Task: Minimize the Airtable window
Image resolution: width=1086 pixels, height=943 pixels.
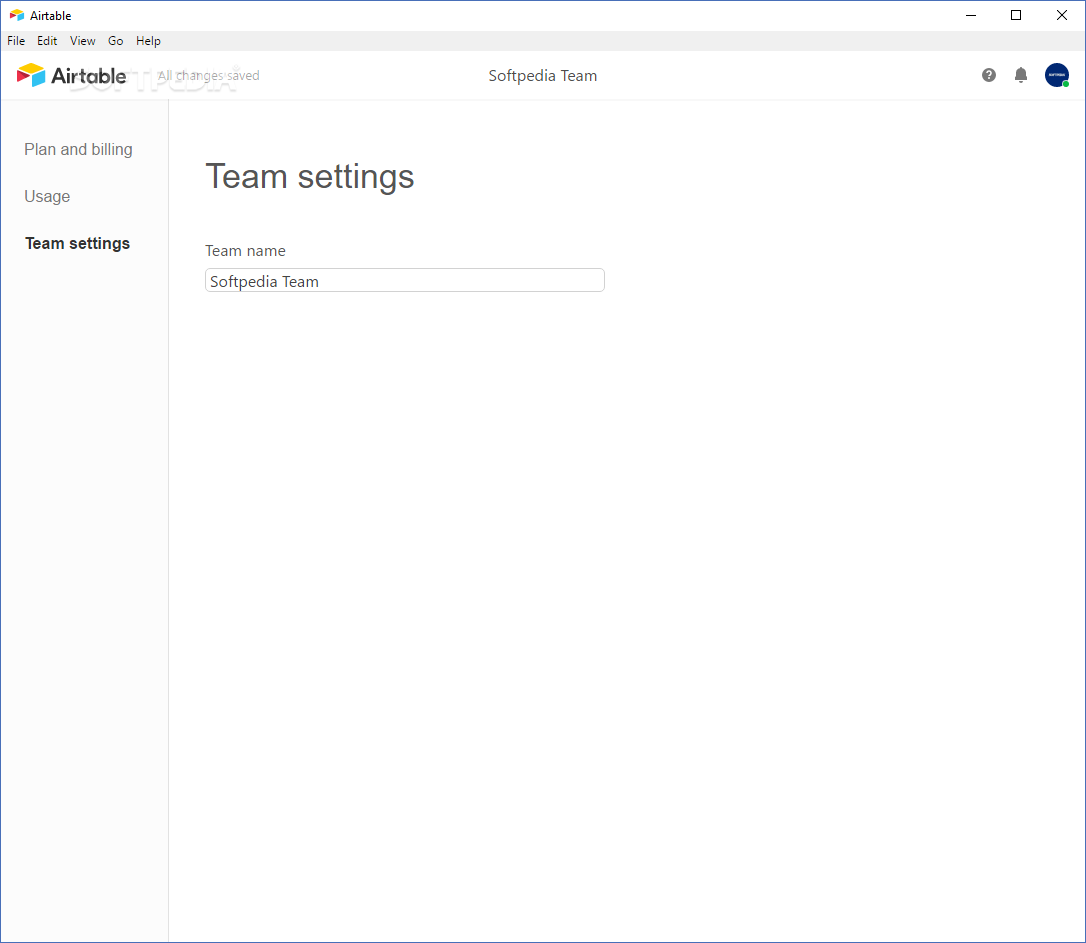Action: click(971, 15)
